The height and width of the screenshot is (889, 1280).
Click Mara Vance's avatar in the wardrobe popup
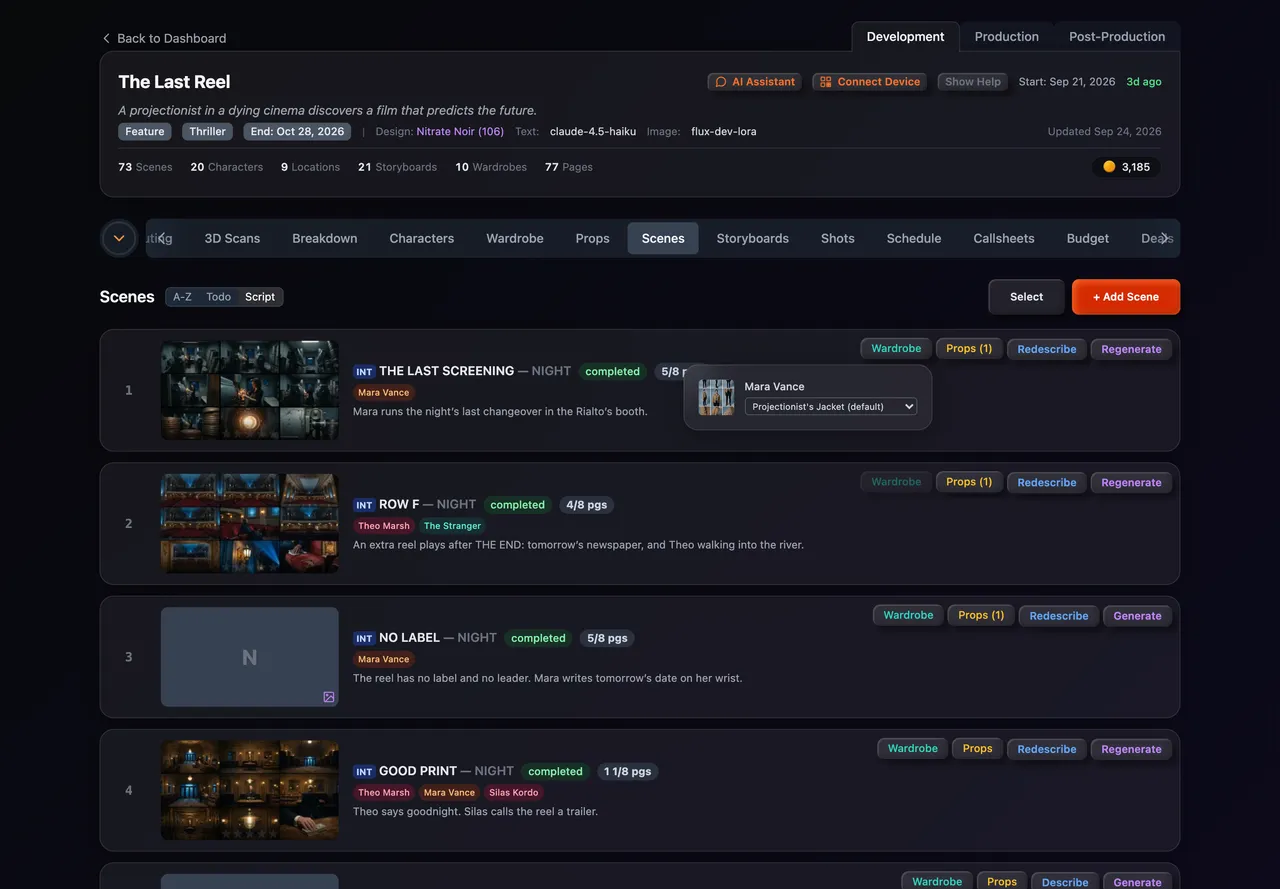(716, 397)
